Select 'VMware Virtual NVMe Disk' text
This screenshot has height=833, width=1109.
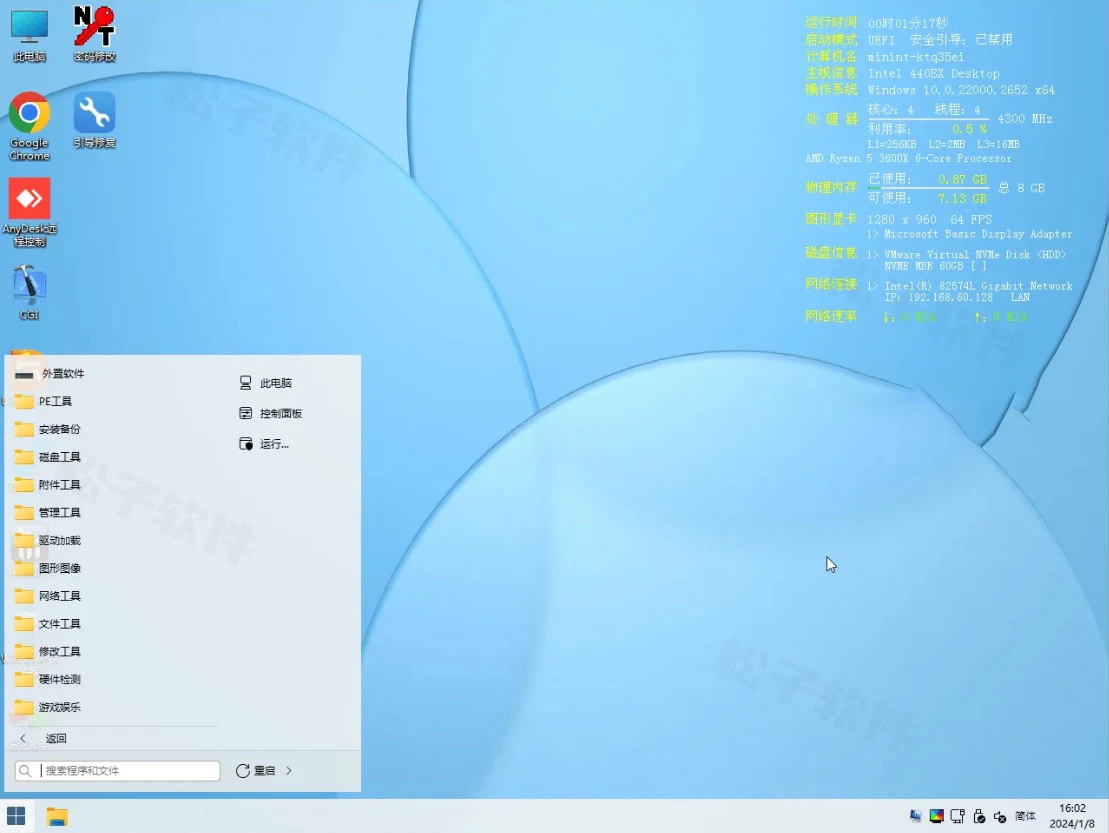point(957,255)
